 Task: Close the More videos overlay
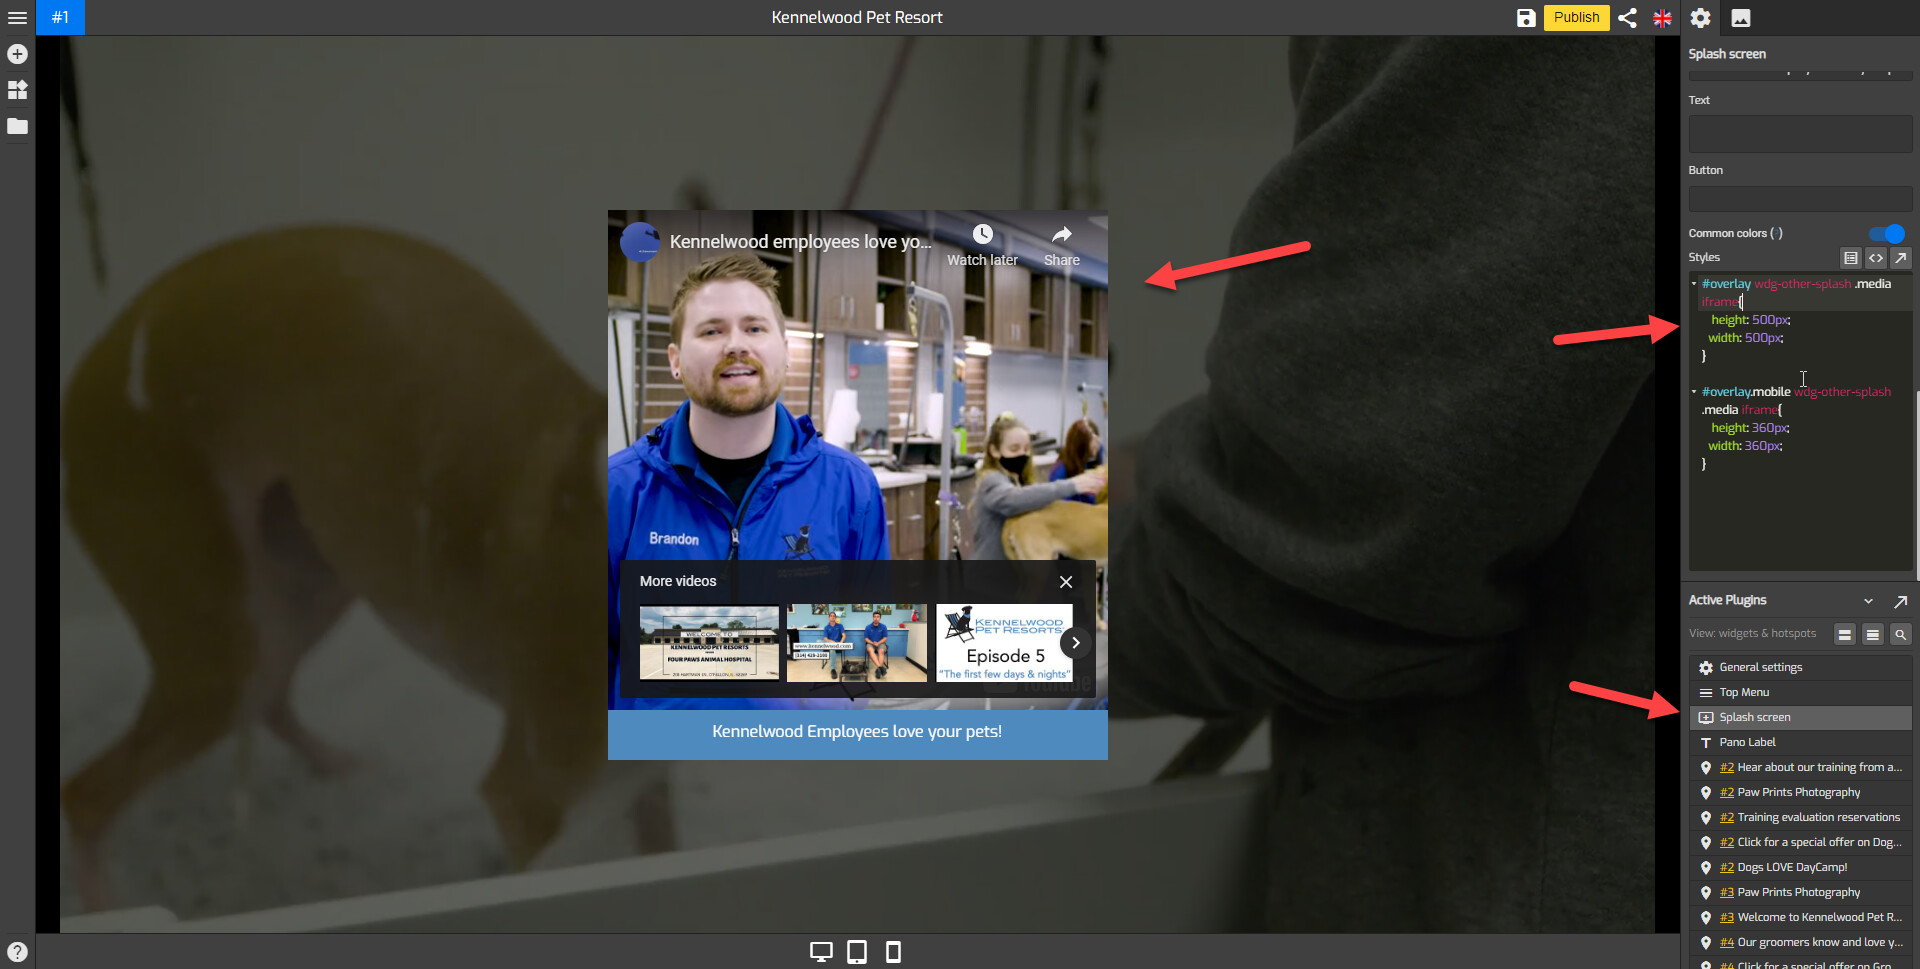tap(1066, 582)
